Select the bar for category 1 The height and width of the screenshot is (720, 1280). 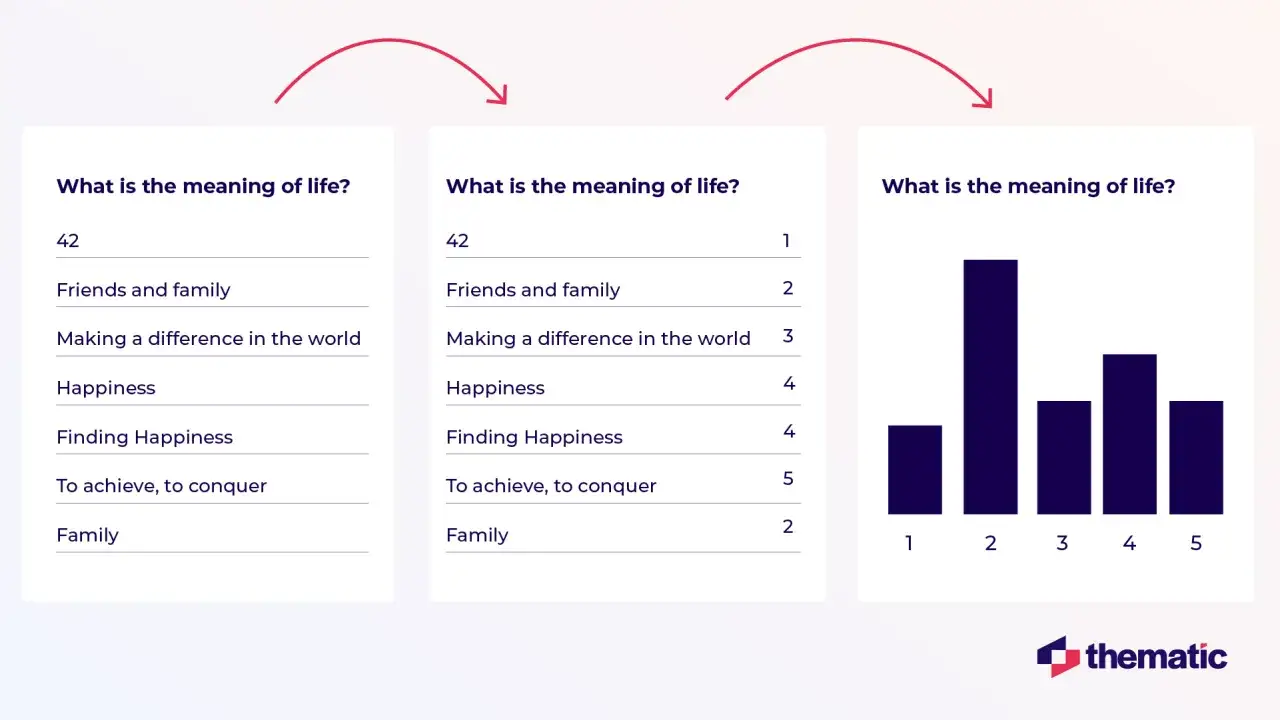click(x=915, y=470)
